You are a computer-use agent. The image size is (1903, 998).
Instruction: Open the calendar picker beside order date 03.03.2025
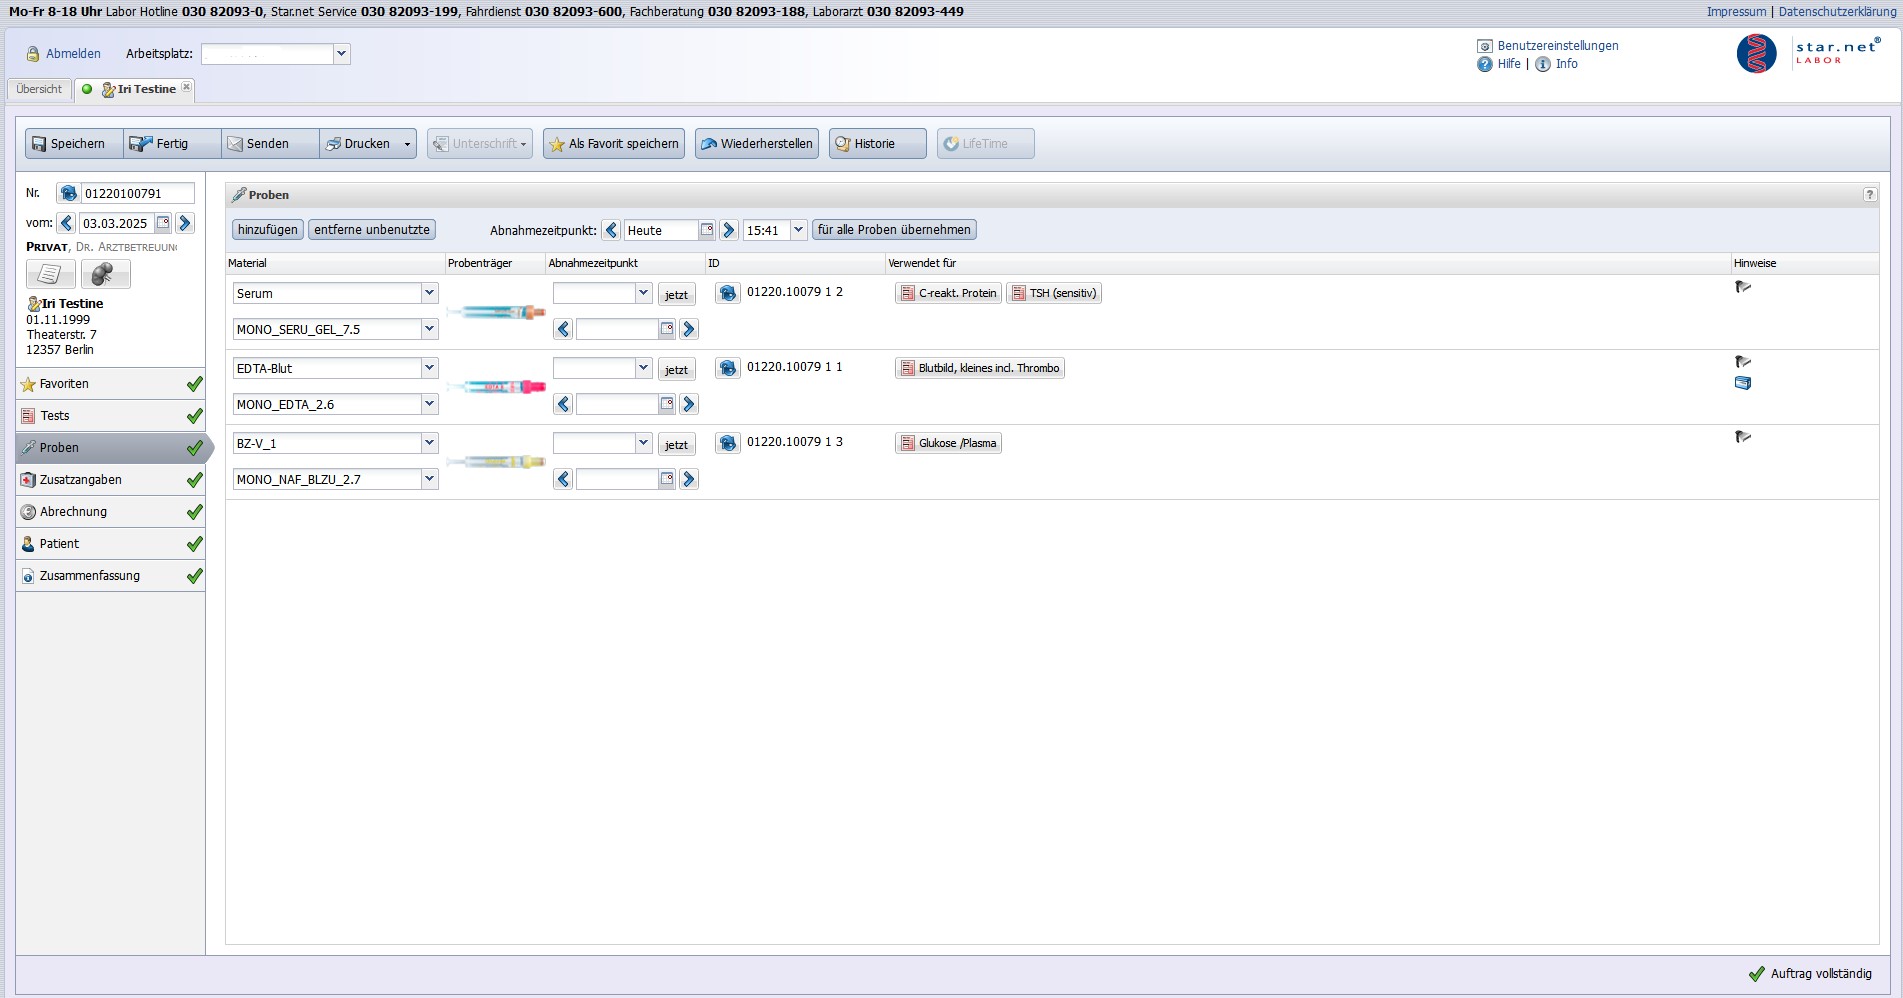[163, 223]
